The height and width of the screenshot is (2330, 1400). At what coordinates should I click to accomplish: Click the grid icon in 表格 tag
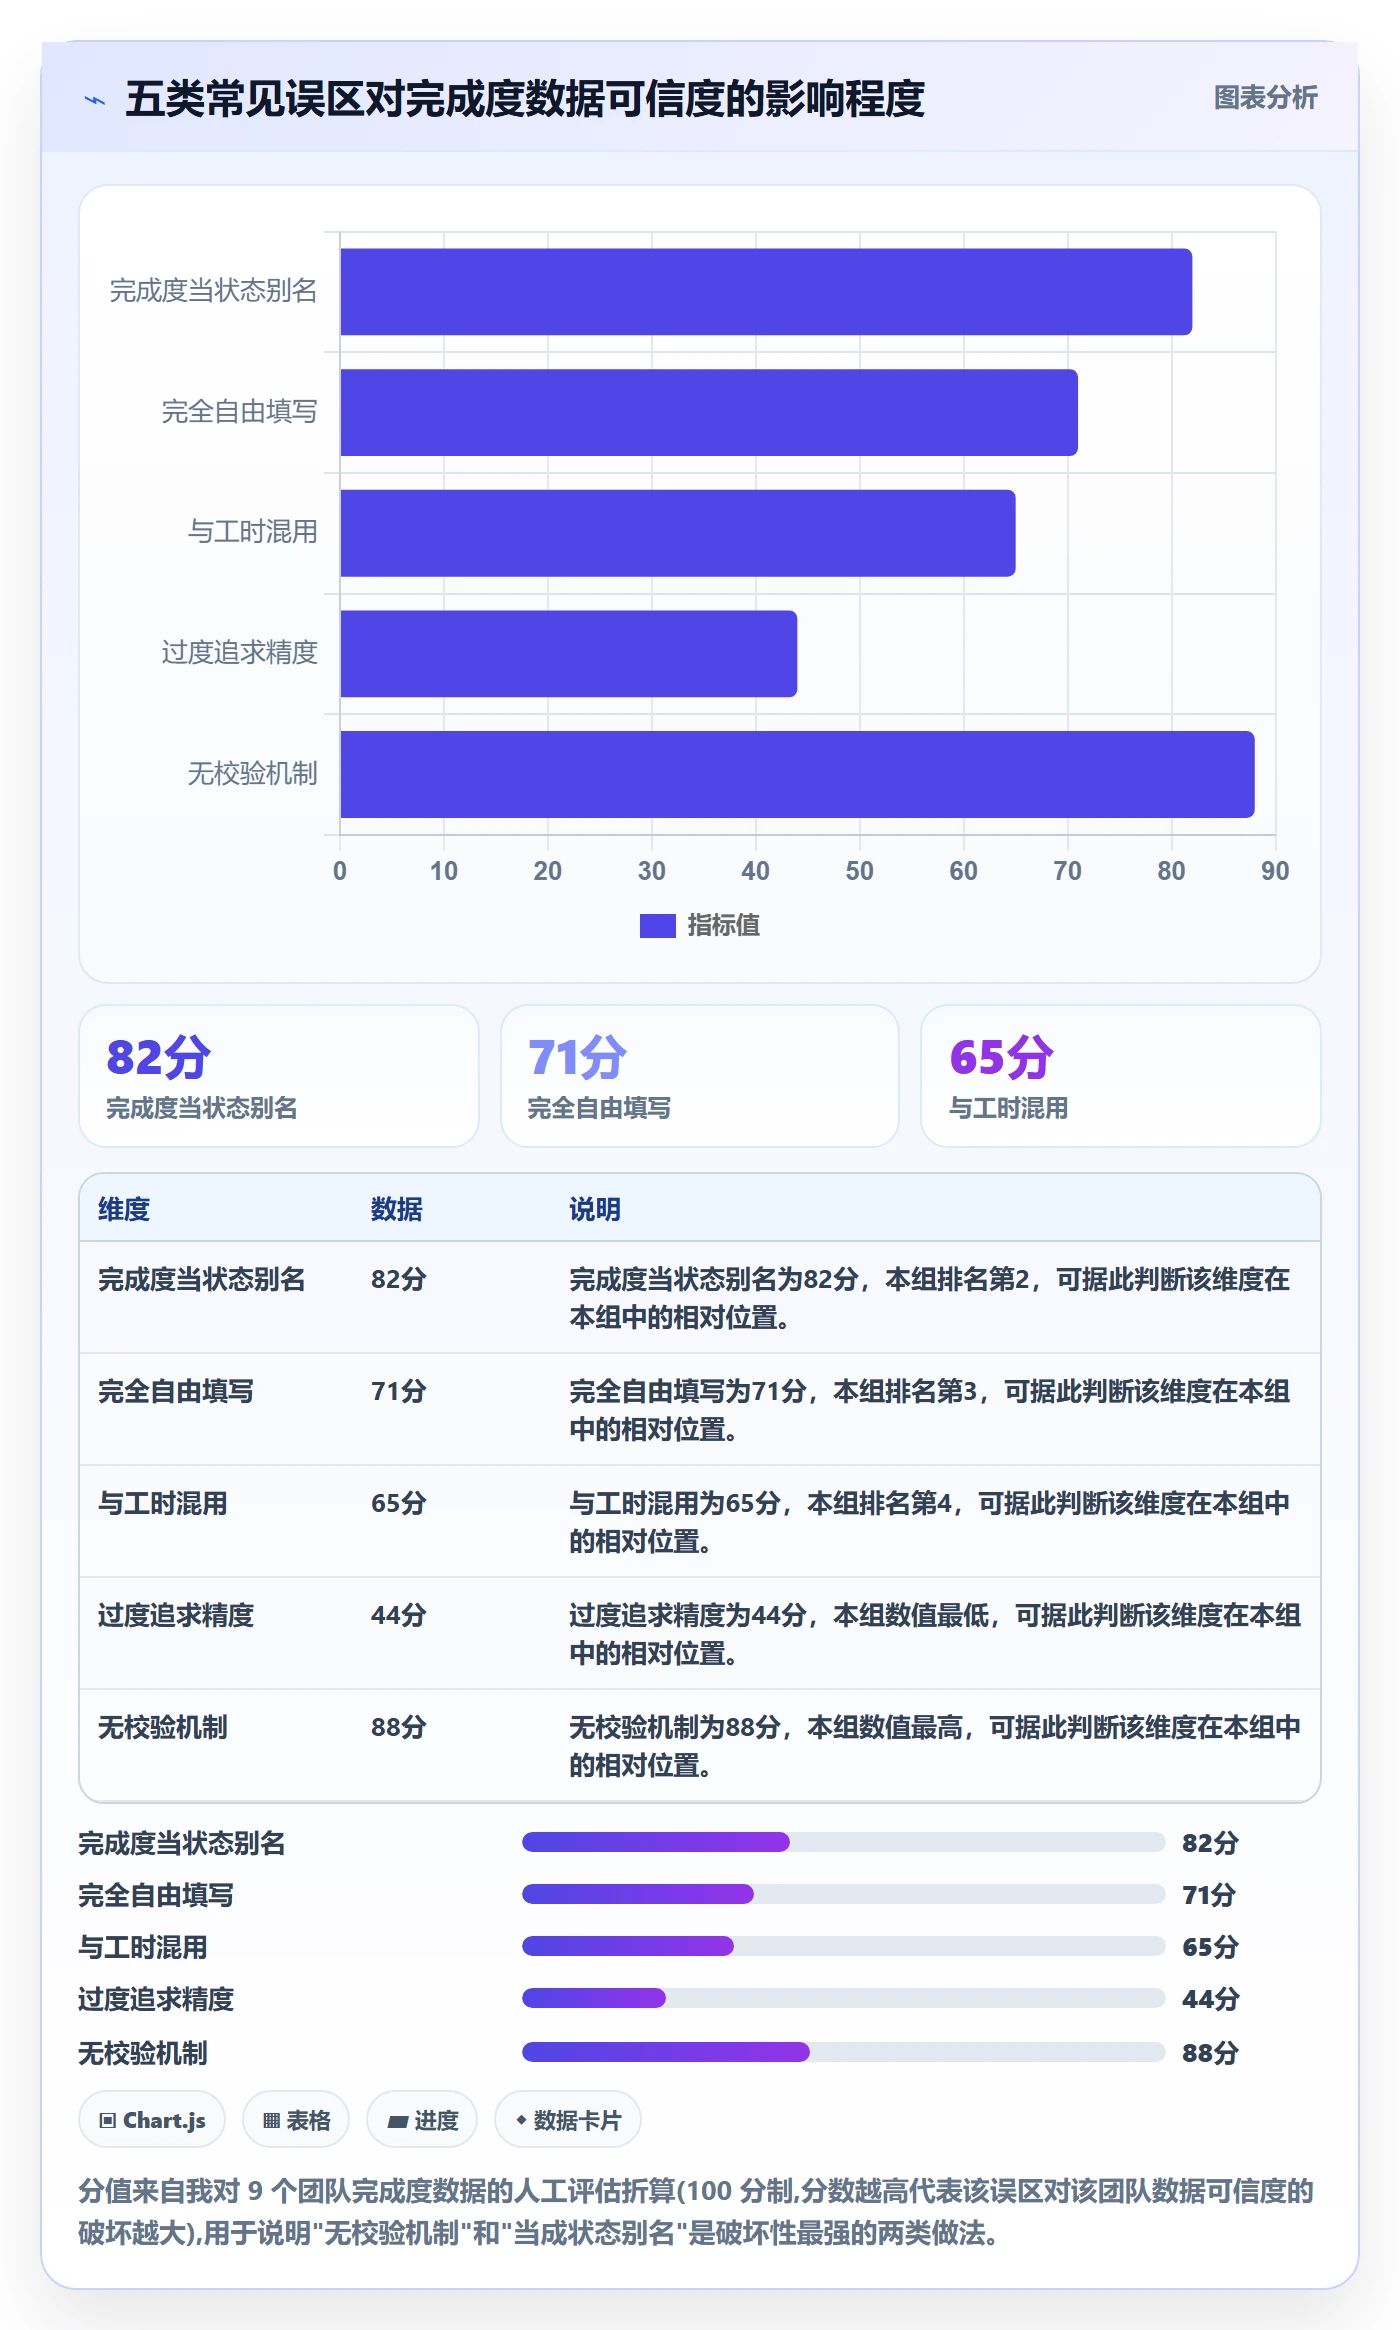tap(271, 2120)
